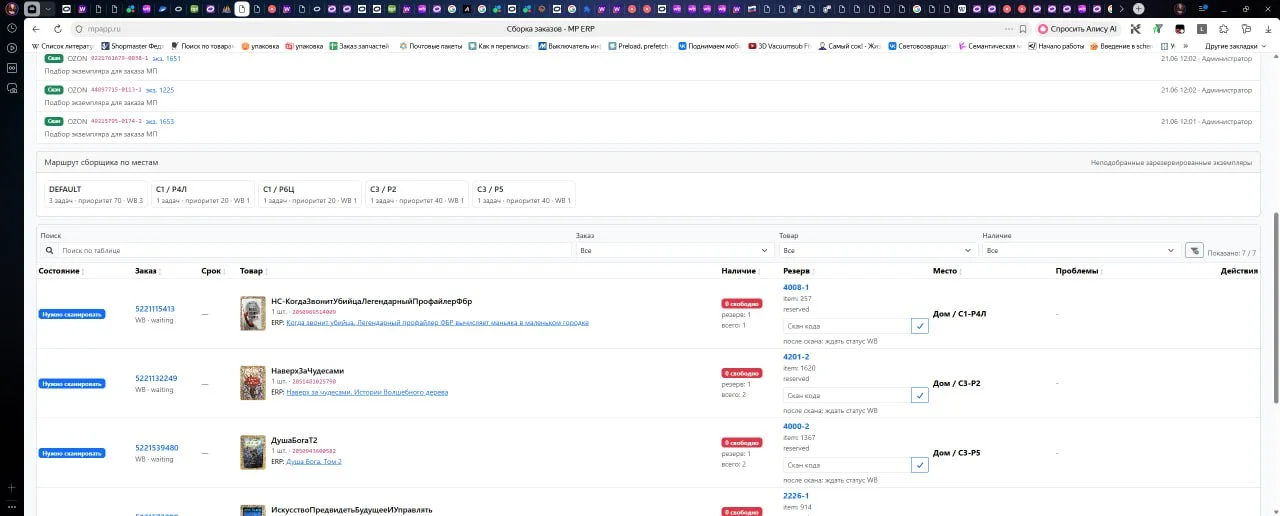
Task: Expand the Заказ filter dropdown
Action: (x=673, y=250)
